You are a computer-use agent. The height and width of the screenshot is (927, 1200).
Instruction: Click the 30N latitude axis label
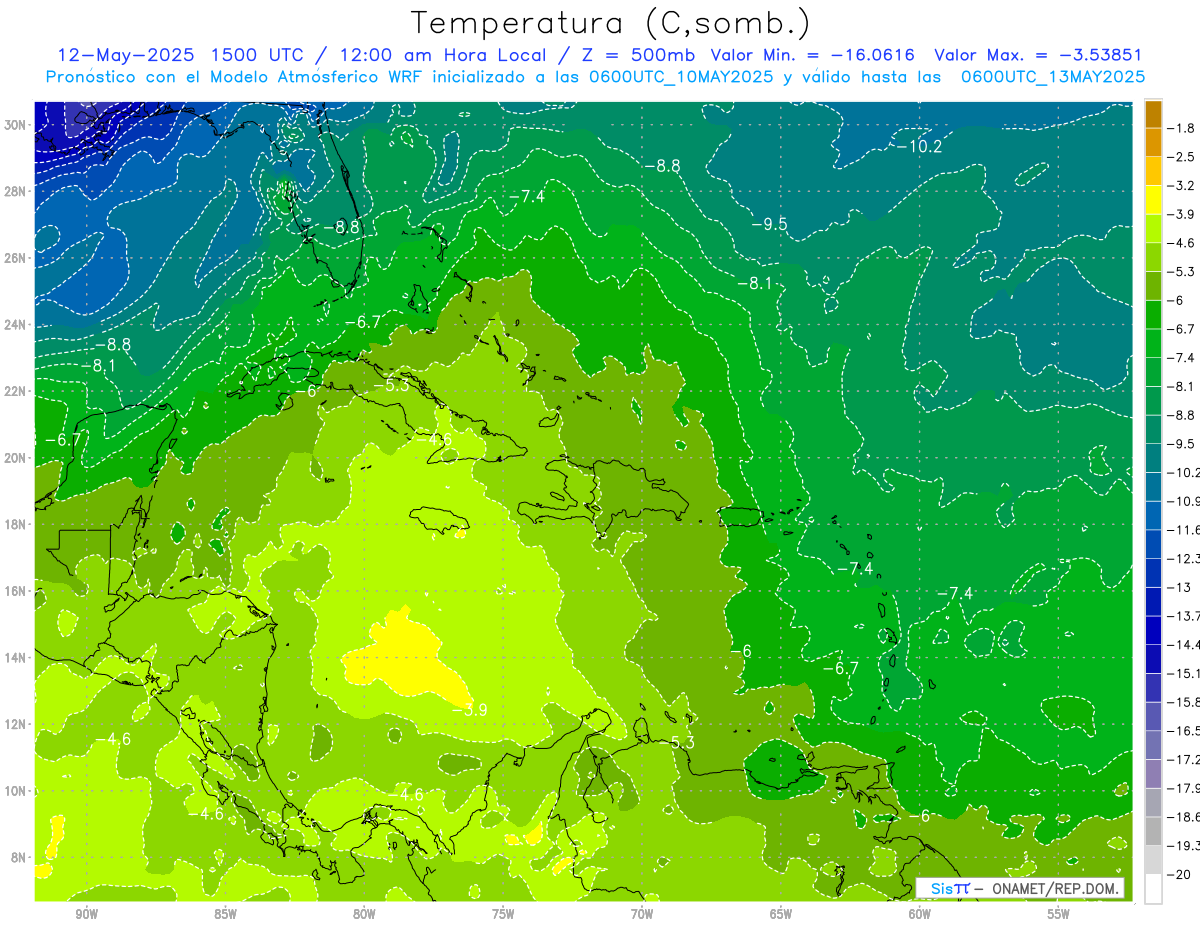tap(16, 124)
